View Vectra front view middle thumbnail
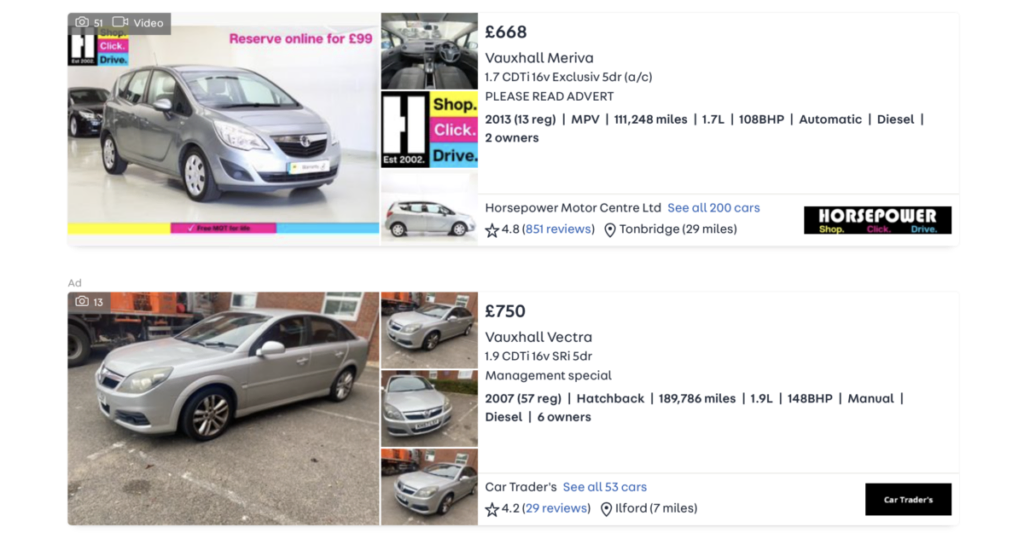Image resolution: width=1024 pixels, height=539 pixels. (x=429, y=408)
